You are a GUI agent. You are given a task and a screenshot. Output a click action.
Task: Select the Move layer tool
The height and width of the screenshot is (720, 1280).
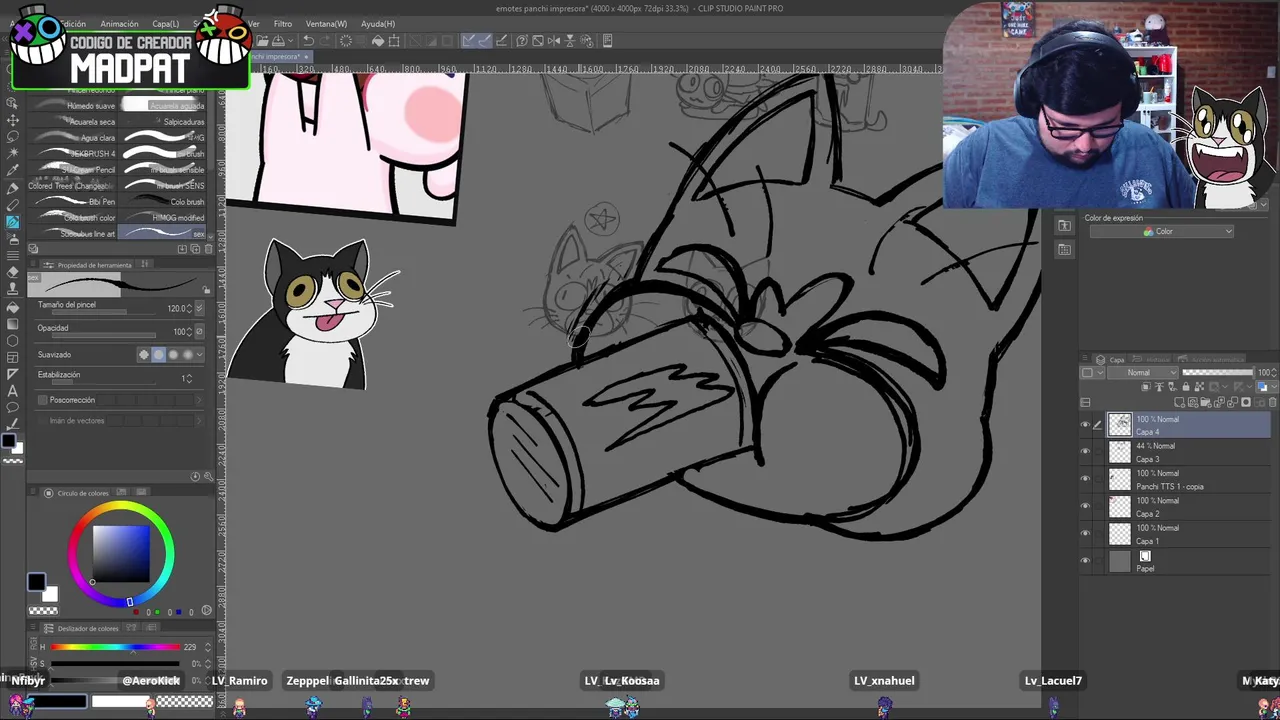click(x=12, y=120)
